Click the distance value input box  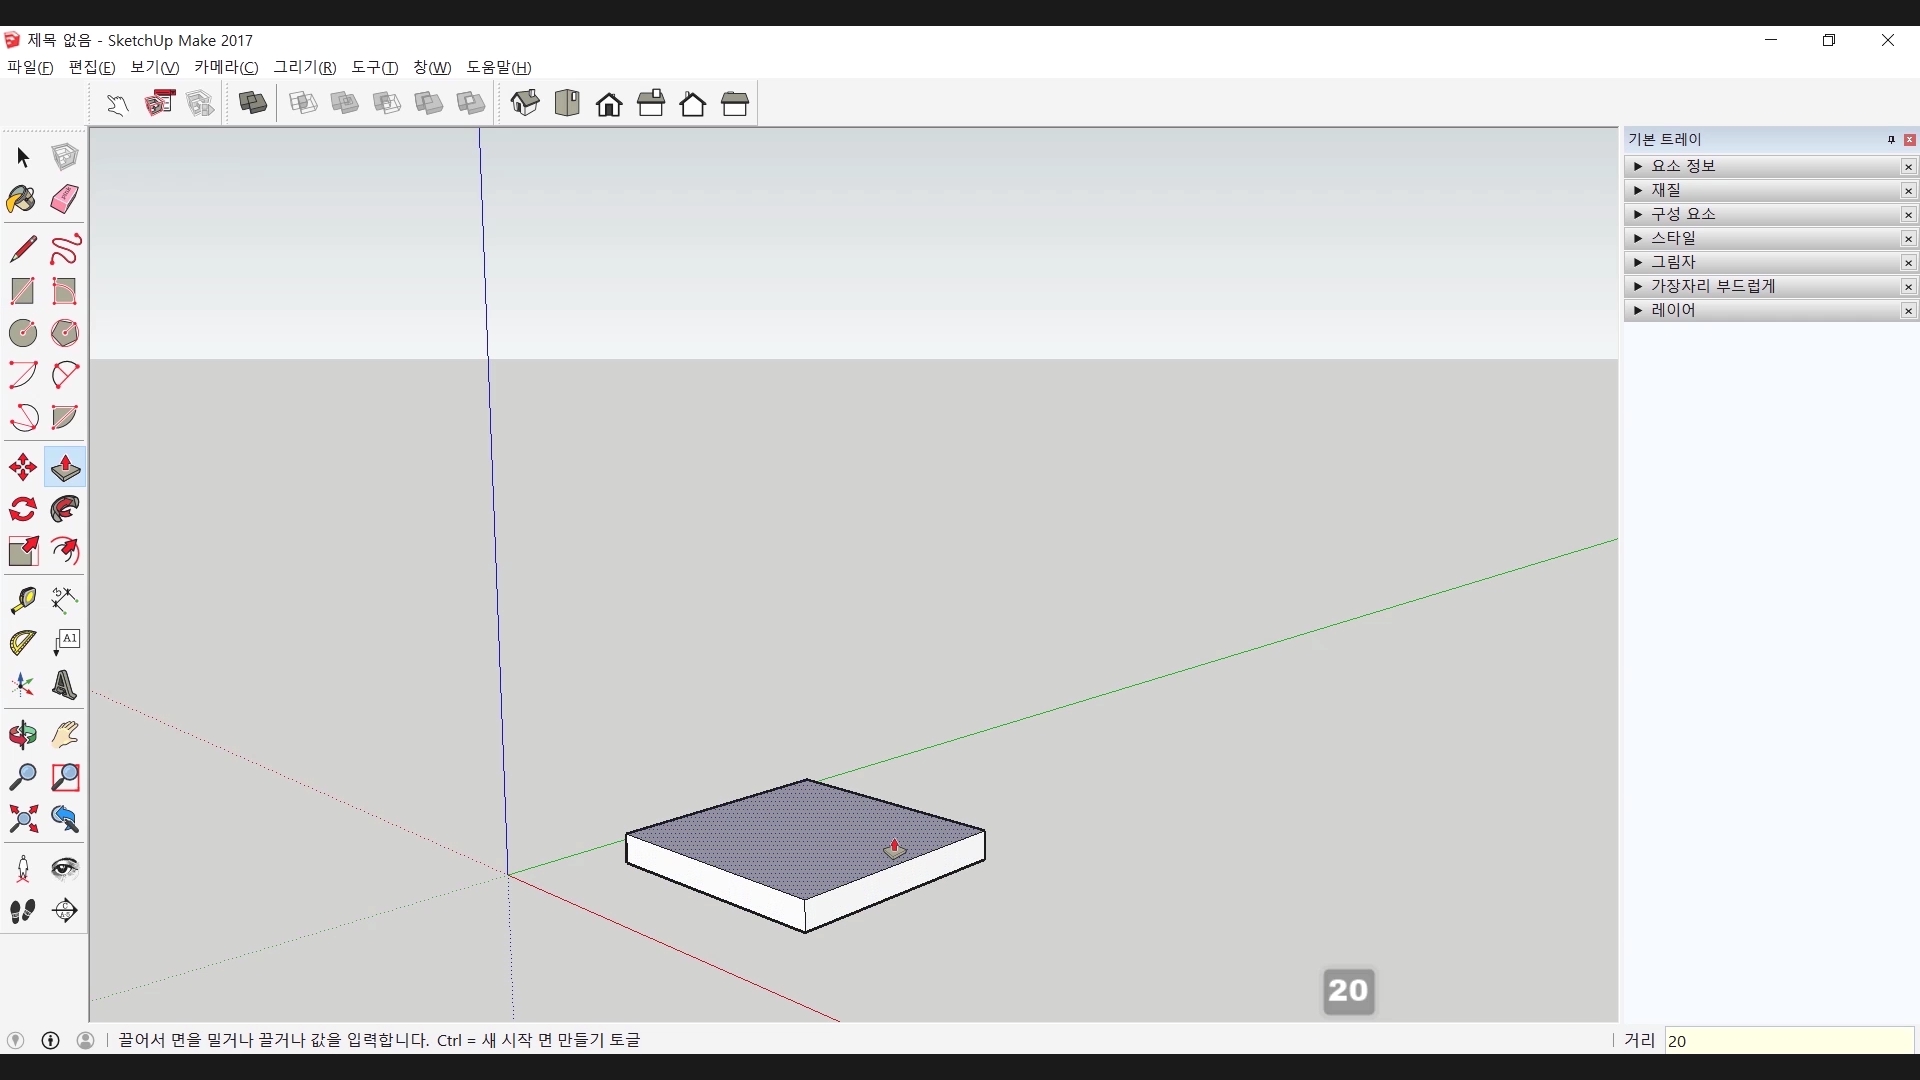(x=1788, y=1041)
